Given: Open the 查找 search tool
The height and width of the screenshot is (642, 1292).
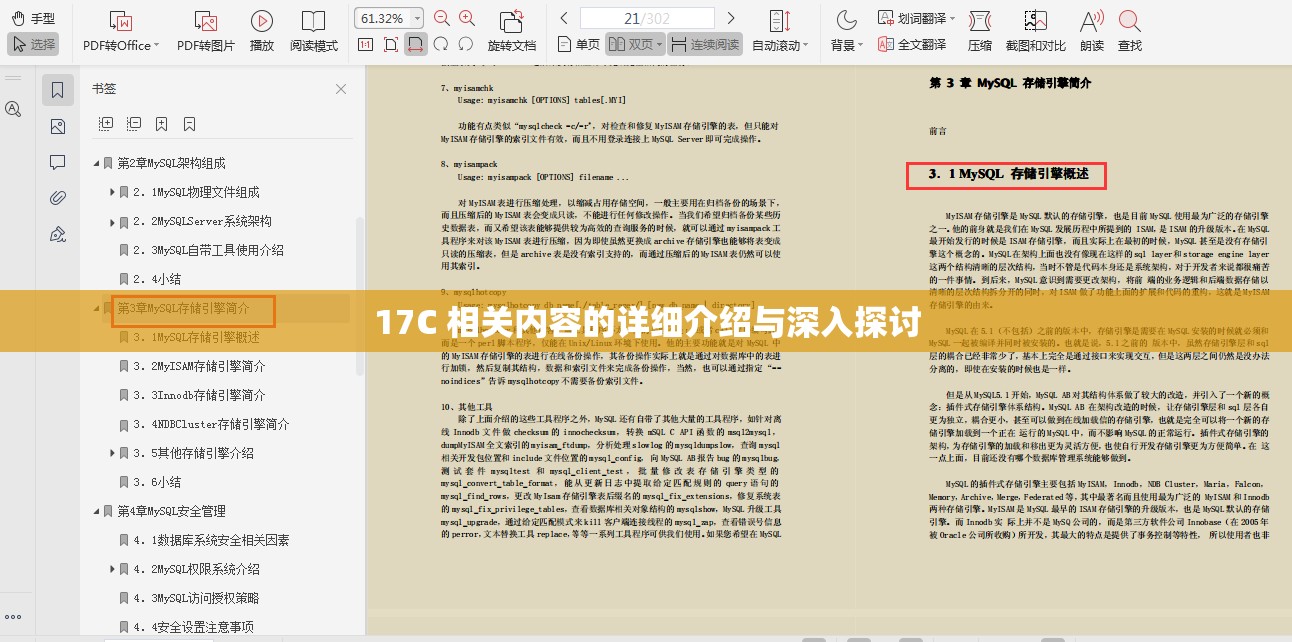Looking at the screenshot, I should click(x=1129, y=30).
